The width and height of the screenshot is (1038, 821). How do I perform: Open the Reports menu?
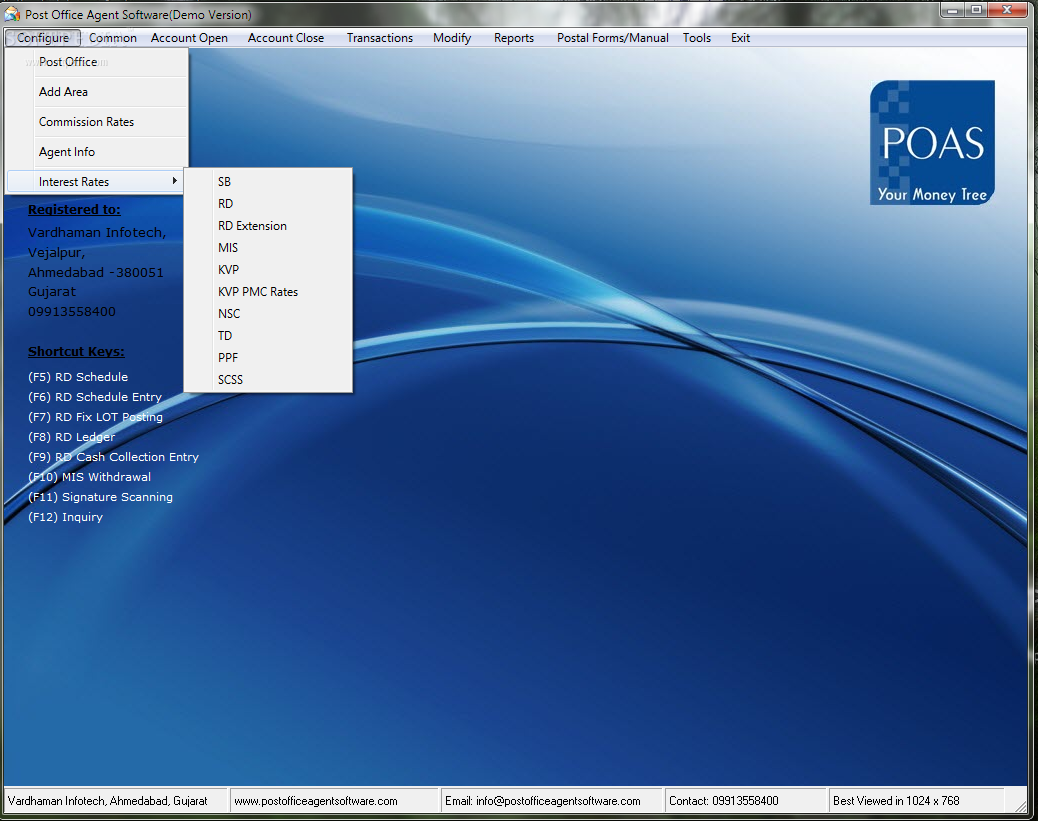pyautogui.click(x=514, y=38)
